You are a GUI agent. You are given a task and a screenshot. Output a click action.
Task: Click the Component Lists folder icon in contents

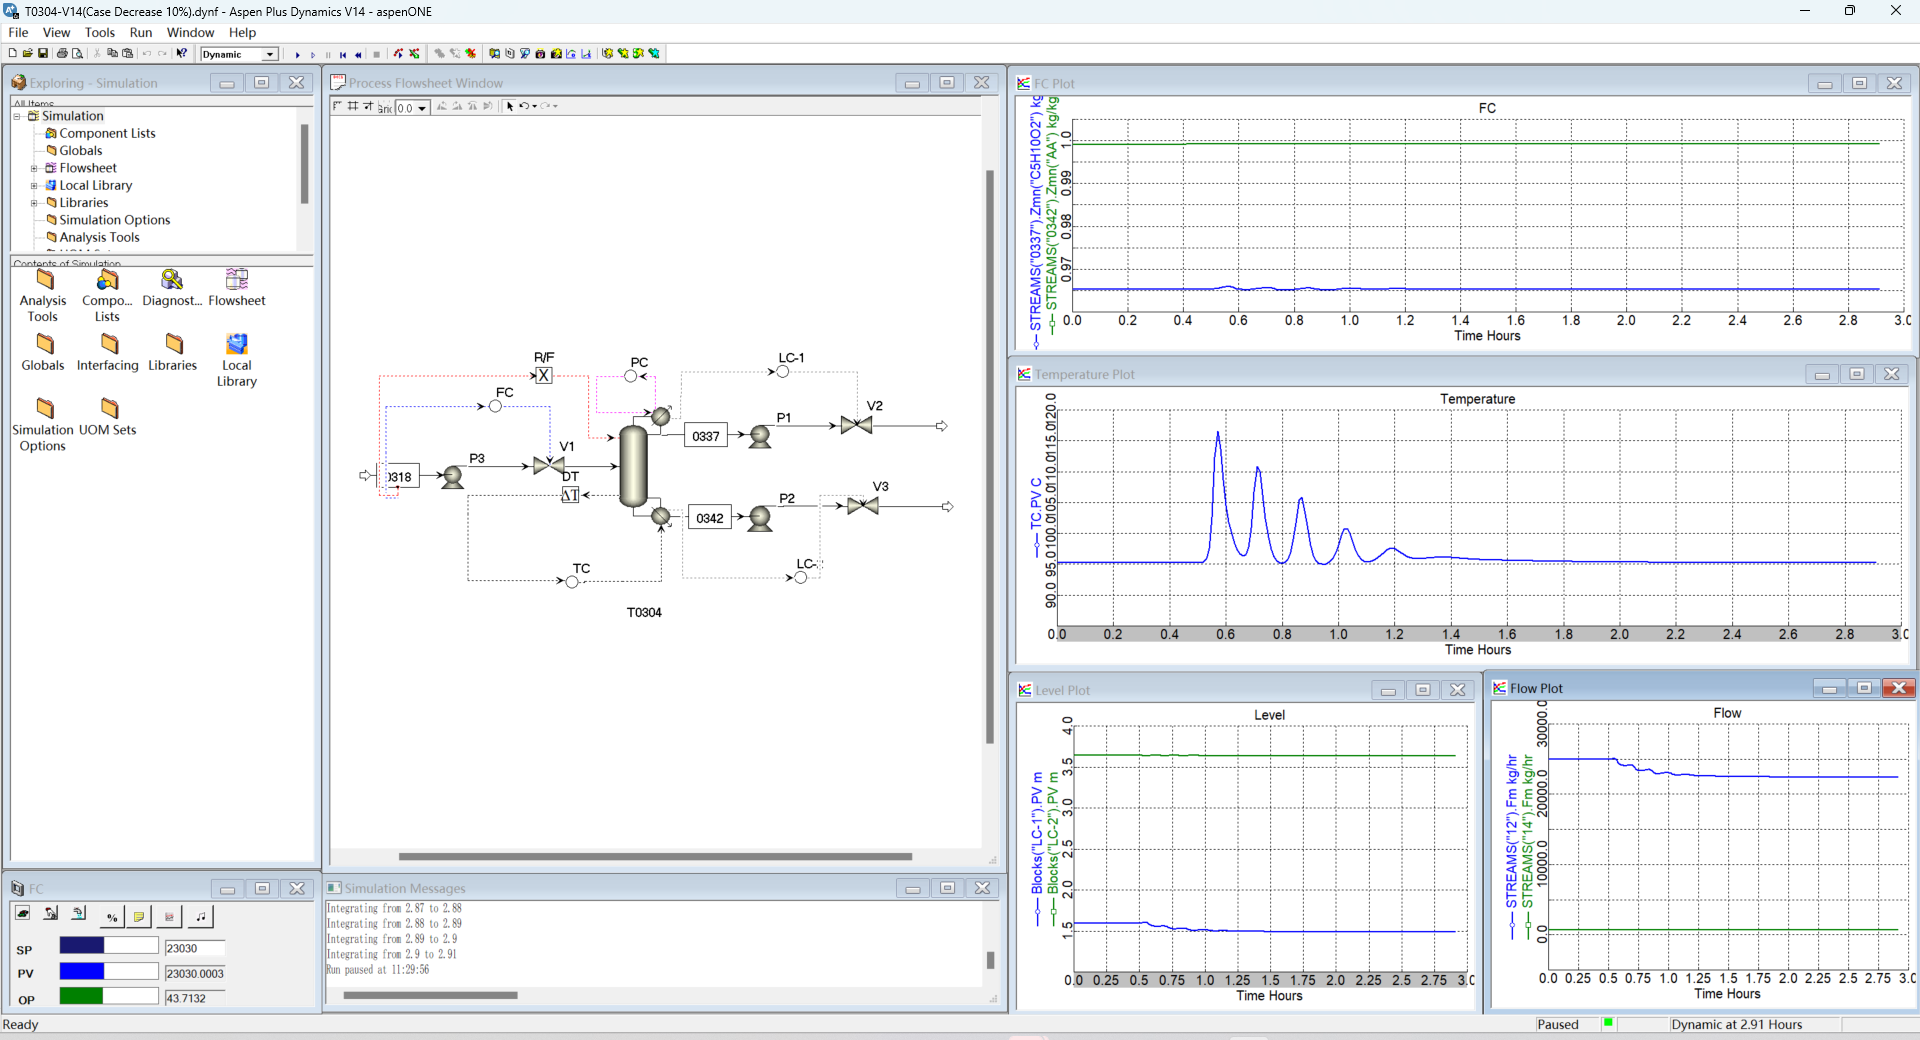point(108,279)
